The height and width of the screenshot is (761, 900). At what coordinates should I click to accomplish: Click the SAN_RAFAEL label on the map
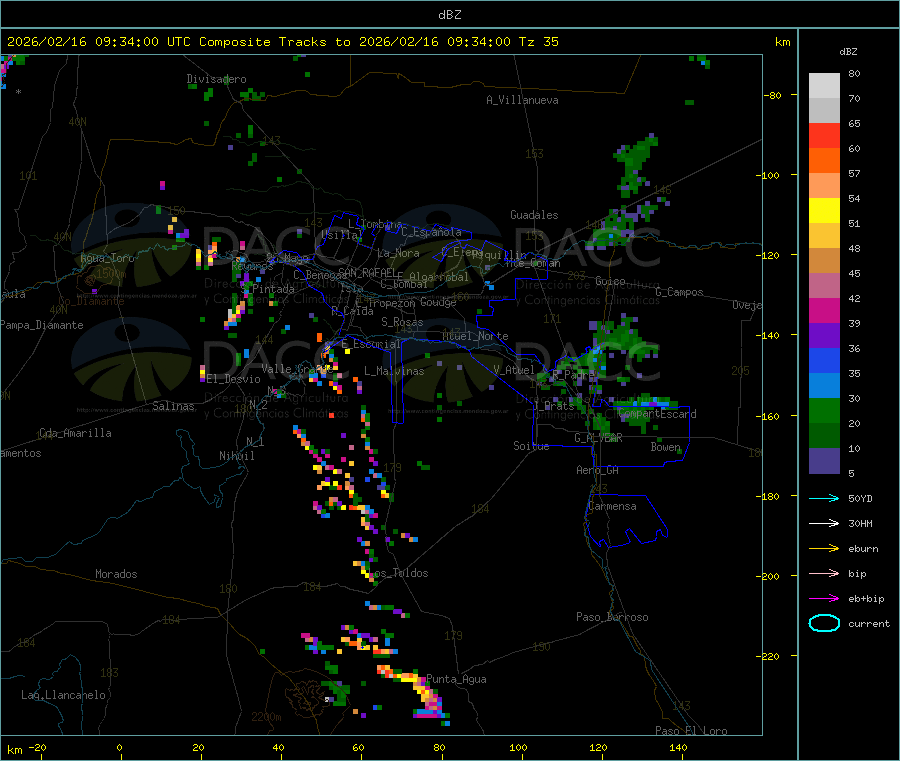(367, 272)
